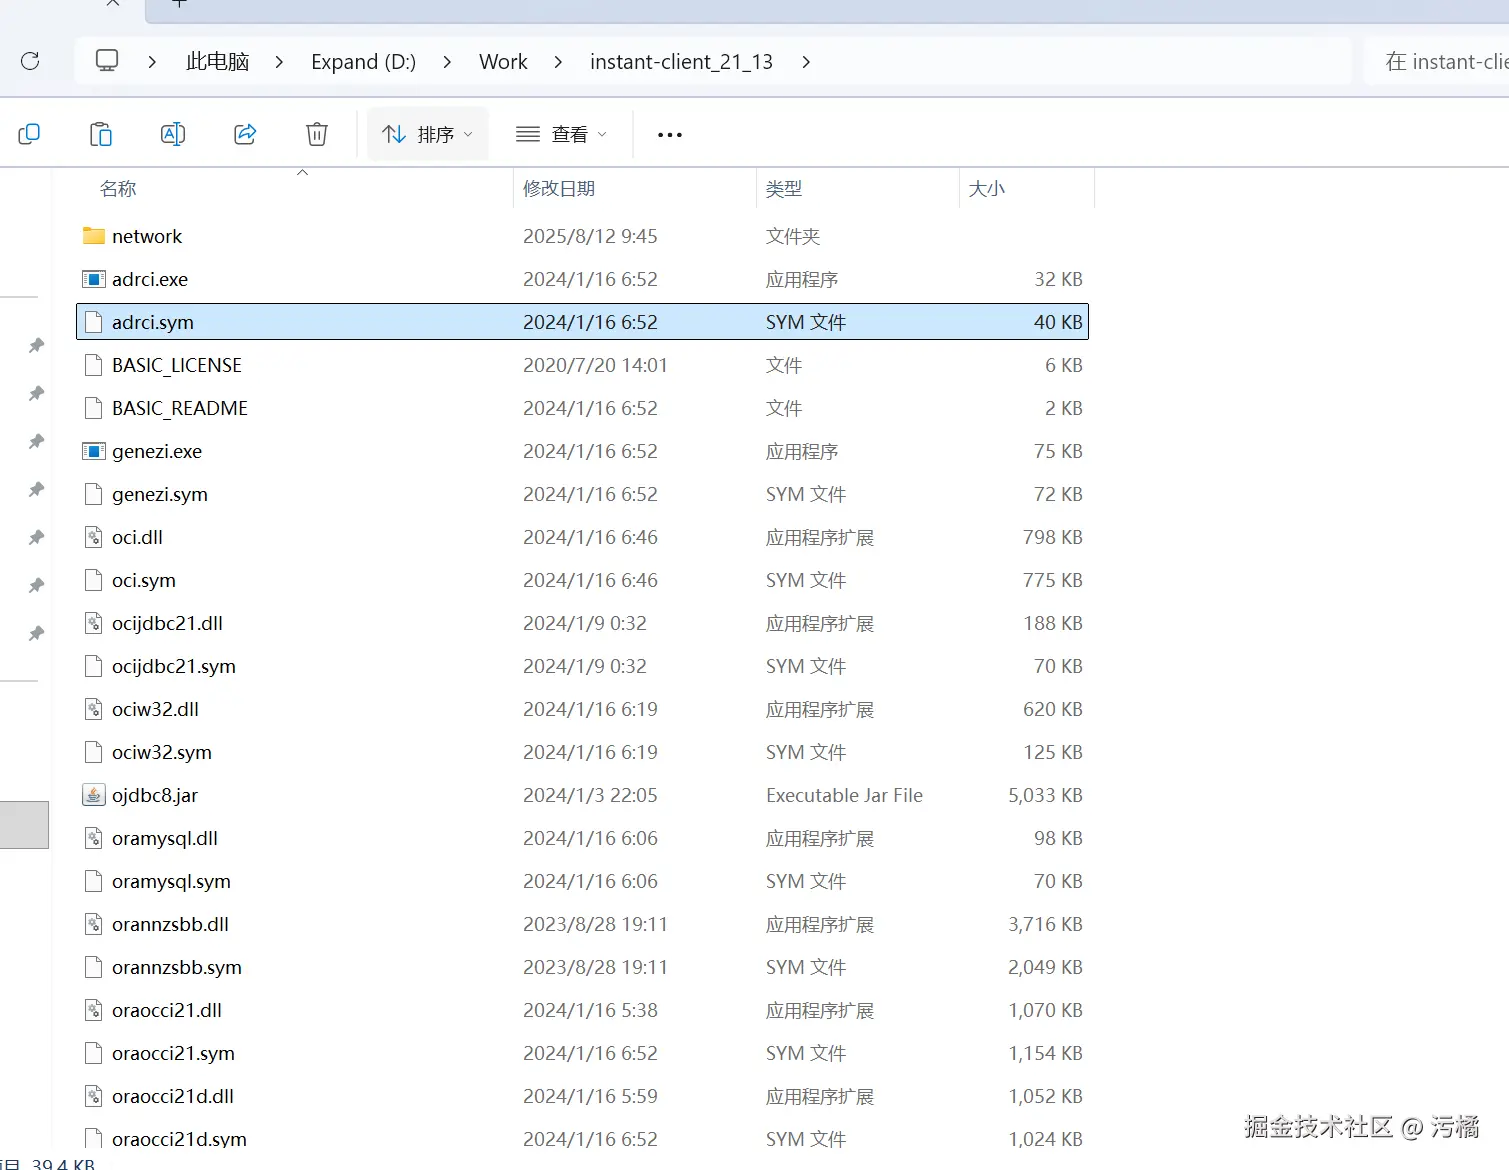This screenshot has width=1509, height=1170.
Task: Open the 查看 view dropdown
Action: click(x=561, y=134)
